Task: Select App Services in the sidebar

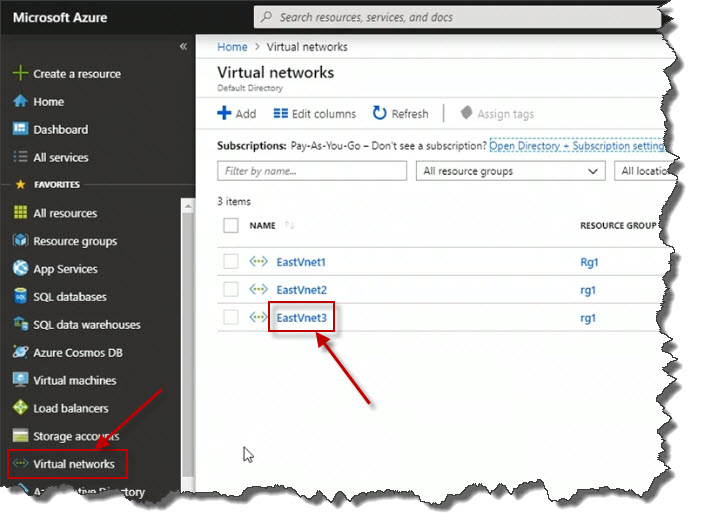Action: click(x=65, y=269)
